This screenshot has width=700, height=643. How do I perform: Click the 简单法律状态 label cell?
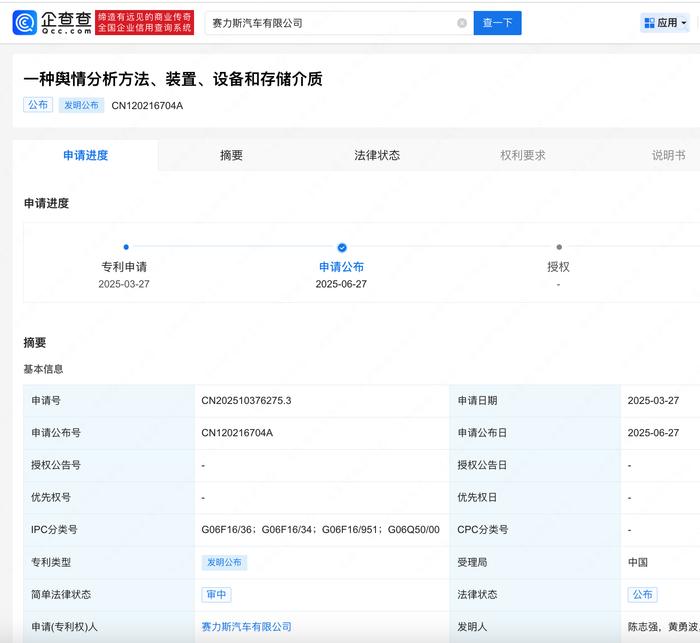[109, 594]
